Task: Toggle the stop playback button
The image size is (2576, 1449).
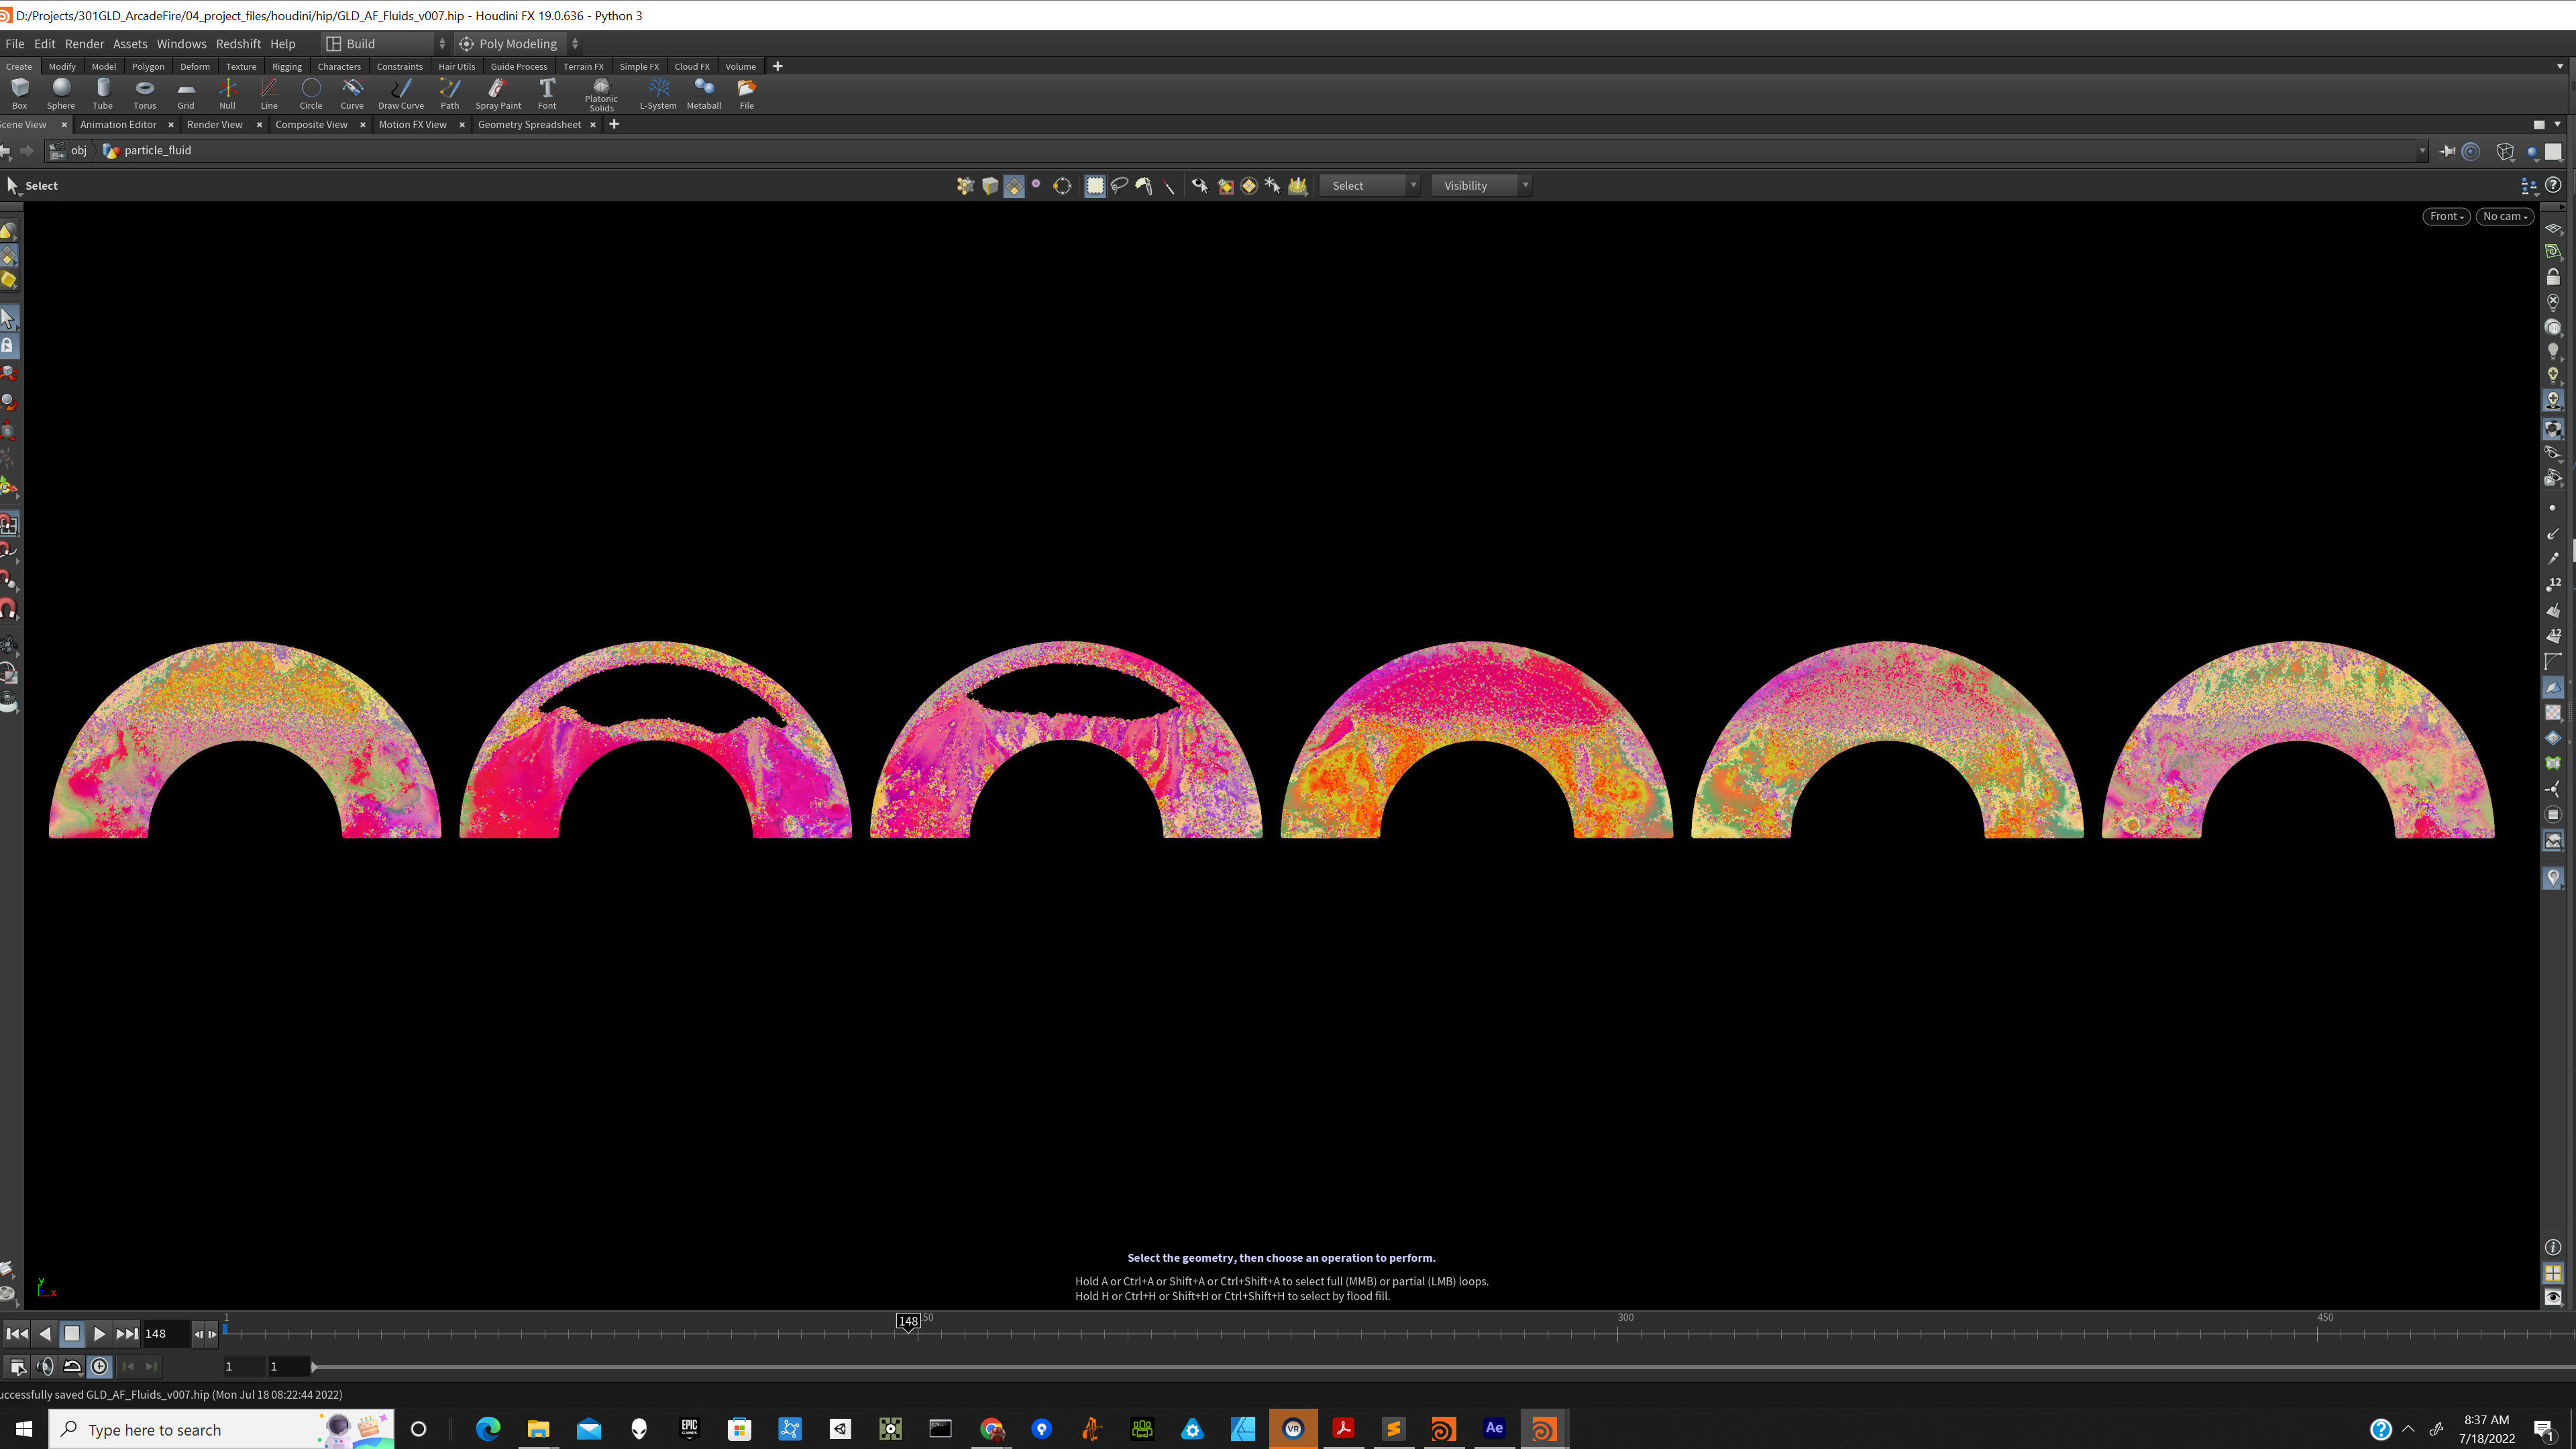Action: point(72,1333)
